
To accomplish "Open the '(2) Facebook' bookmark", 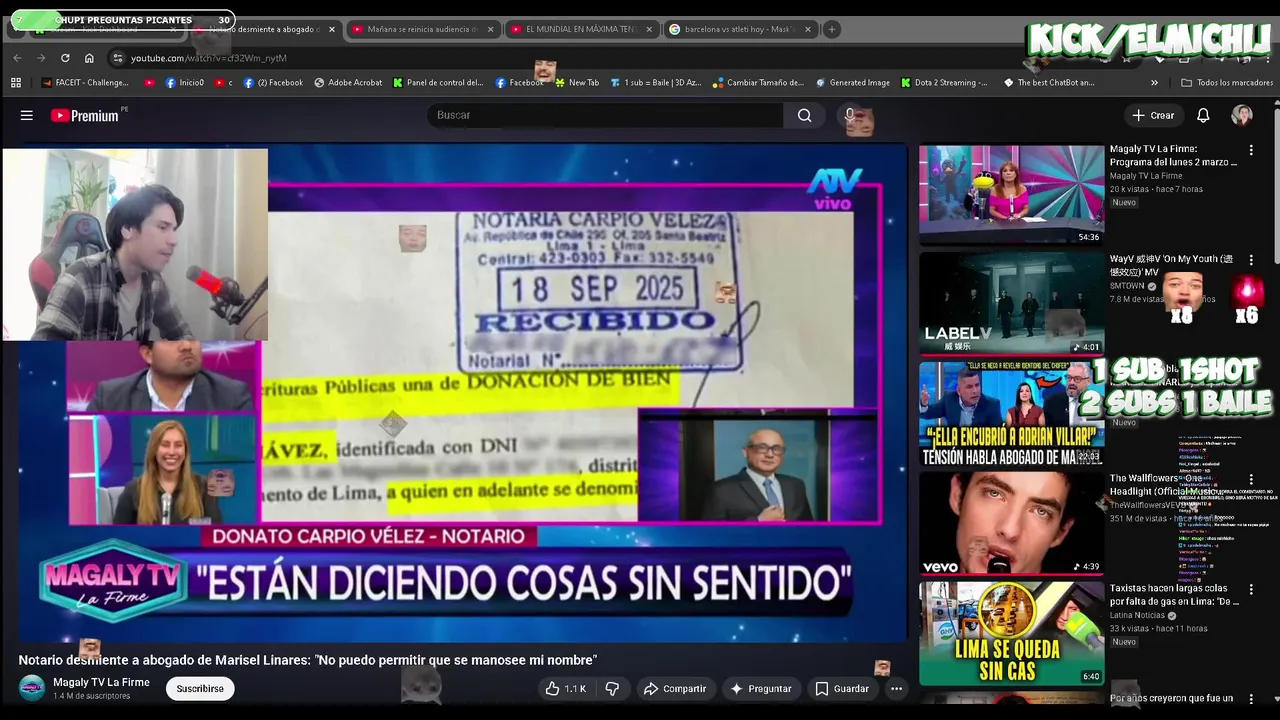I will tap(273, 83).
